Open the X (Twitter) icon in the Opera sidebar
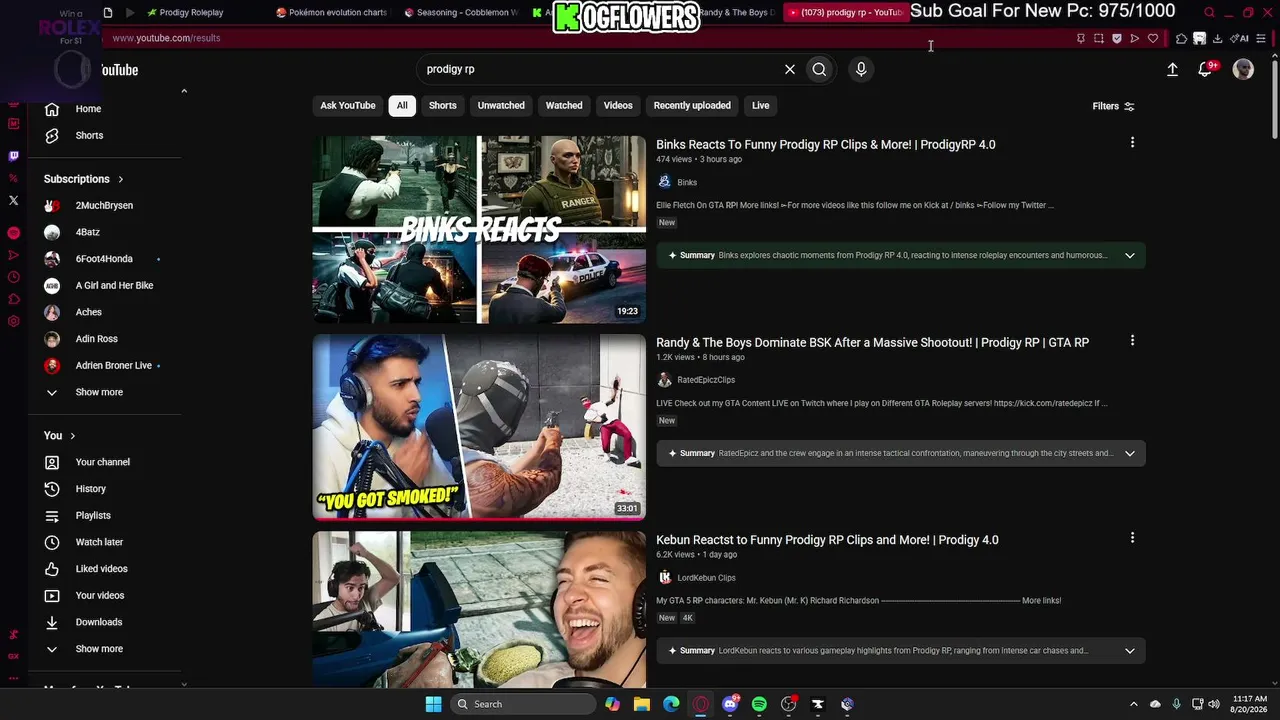The height and width of the screenshot is (720, 1280). 13,200
